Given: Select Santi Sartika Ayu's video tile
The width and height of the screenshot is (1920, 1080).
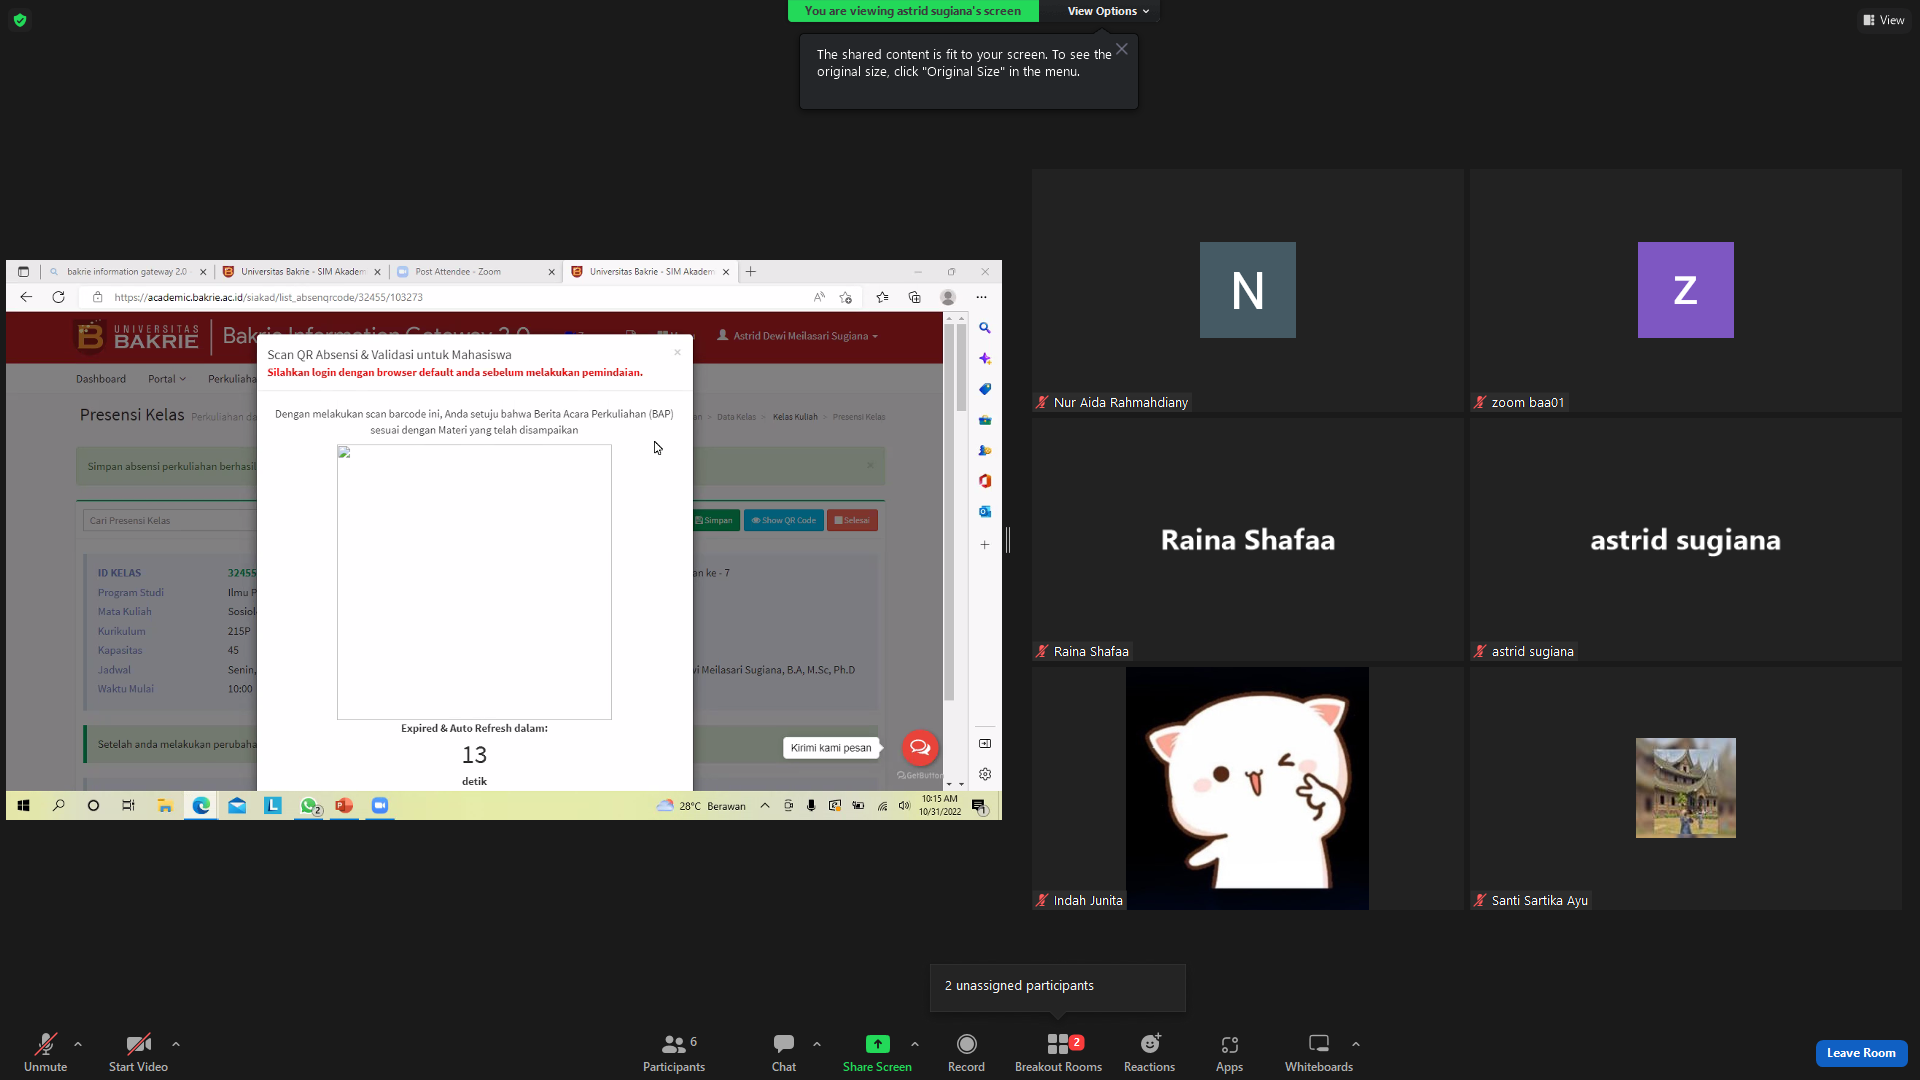Looking at the screenshot, I should (1685, 788).
